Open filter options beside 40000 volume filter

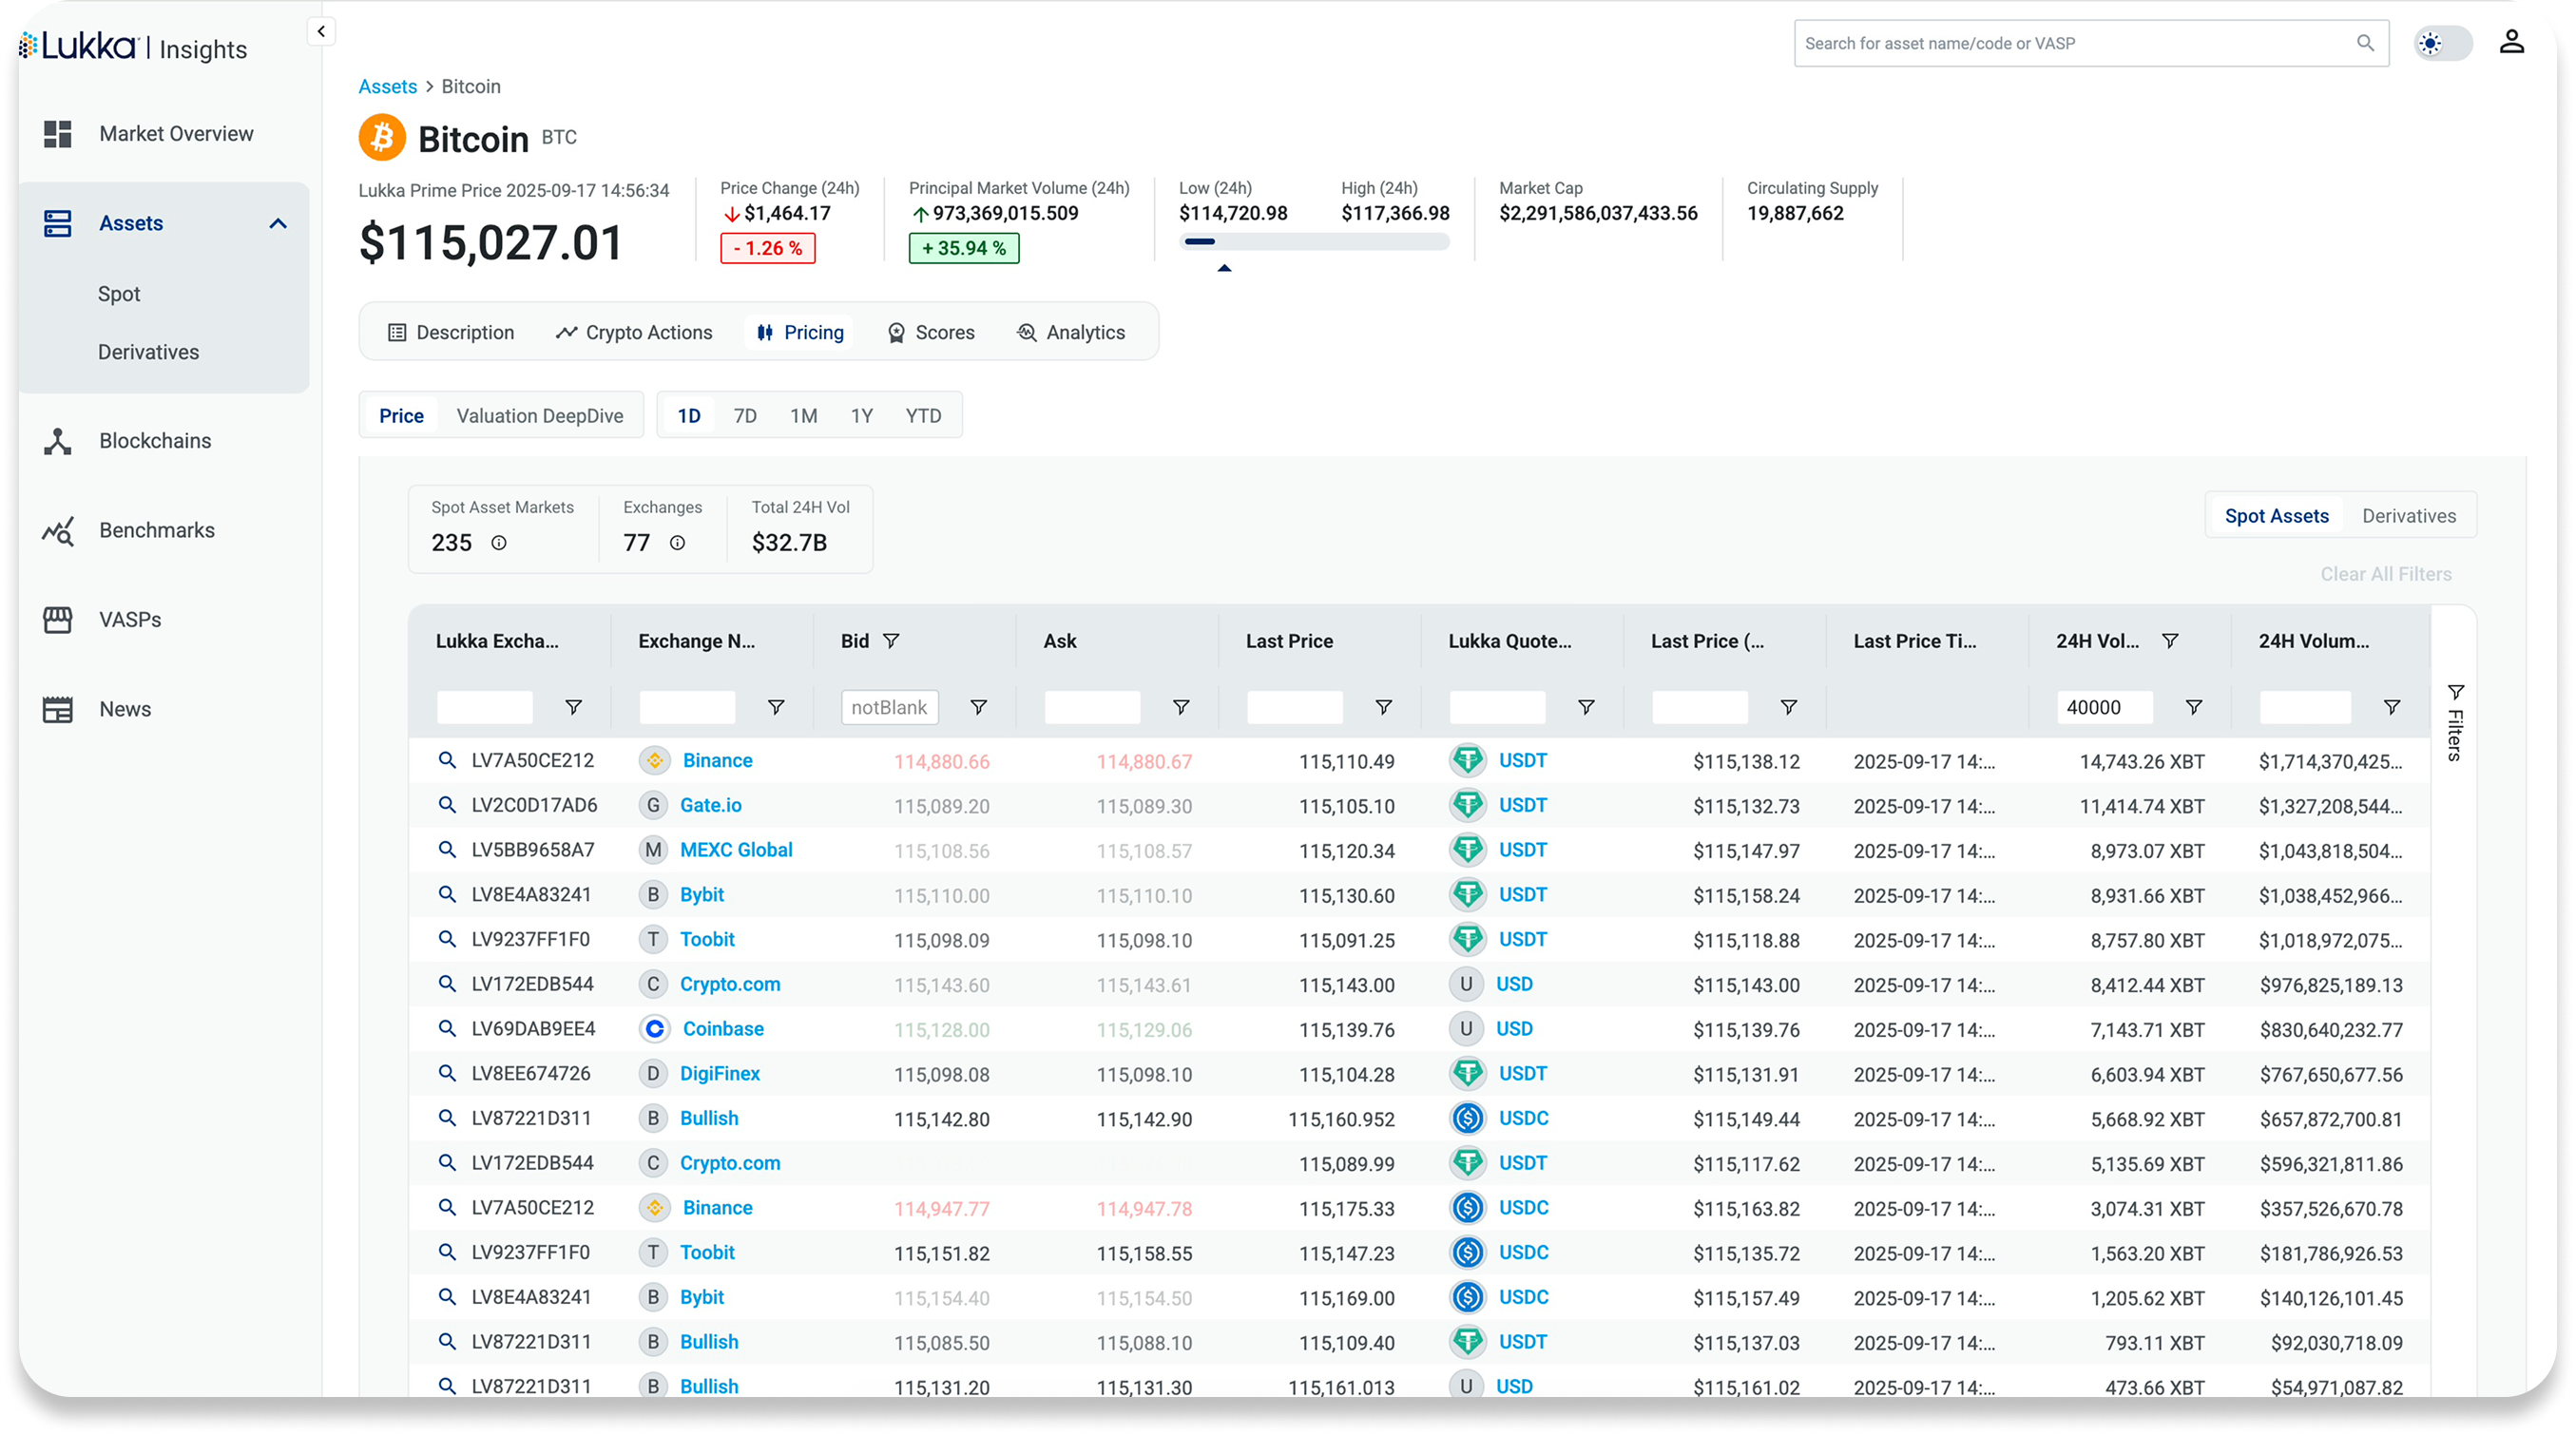coord(2193,708)
